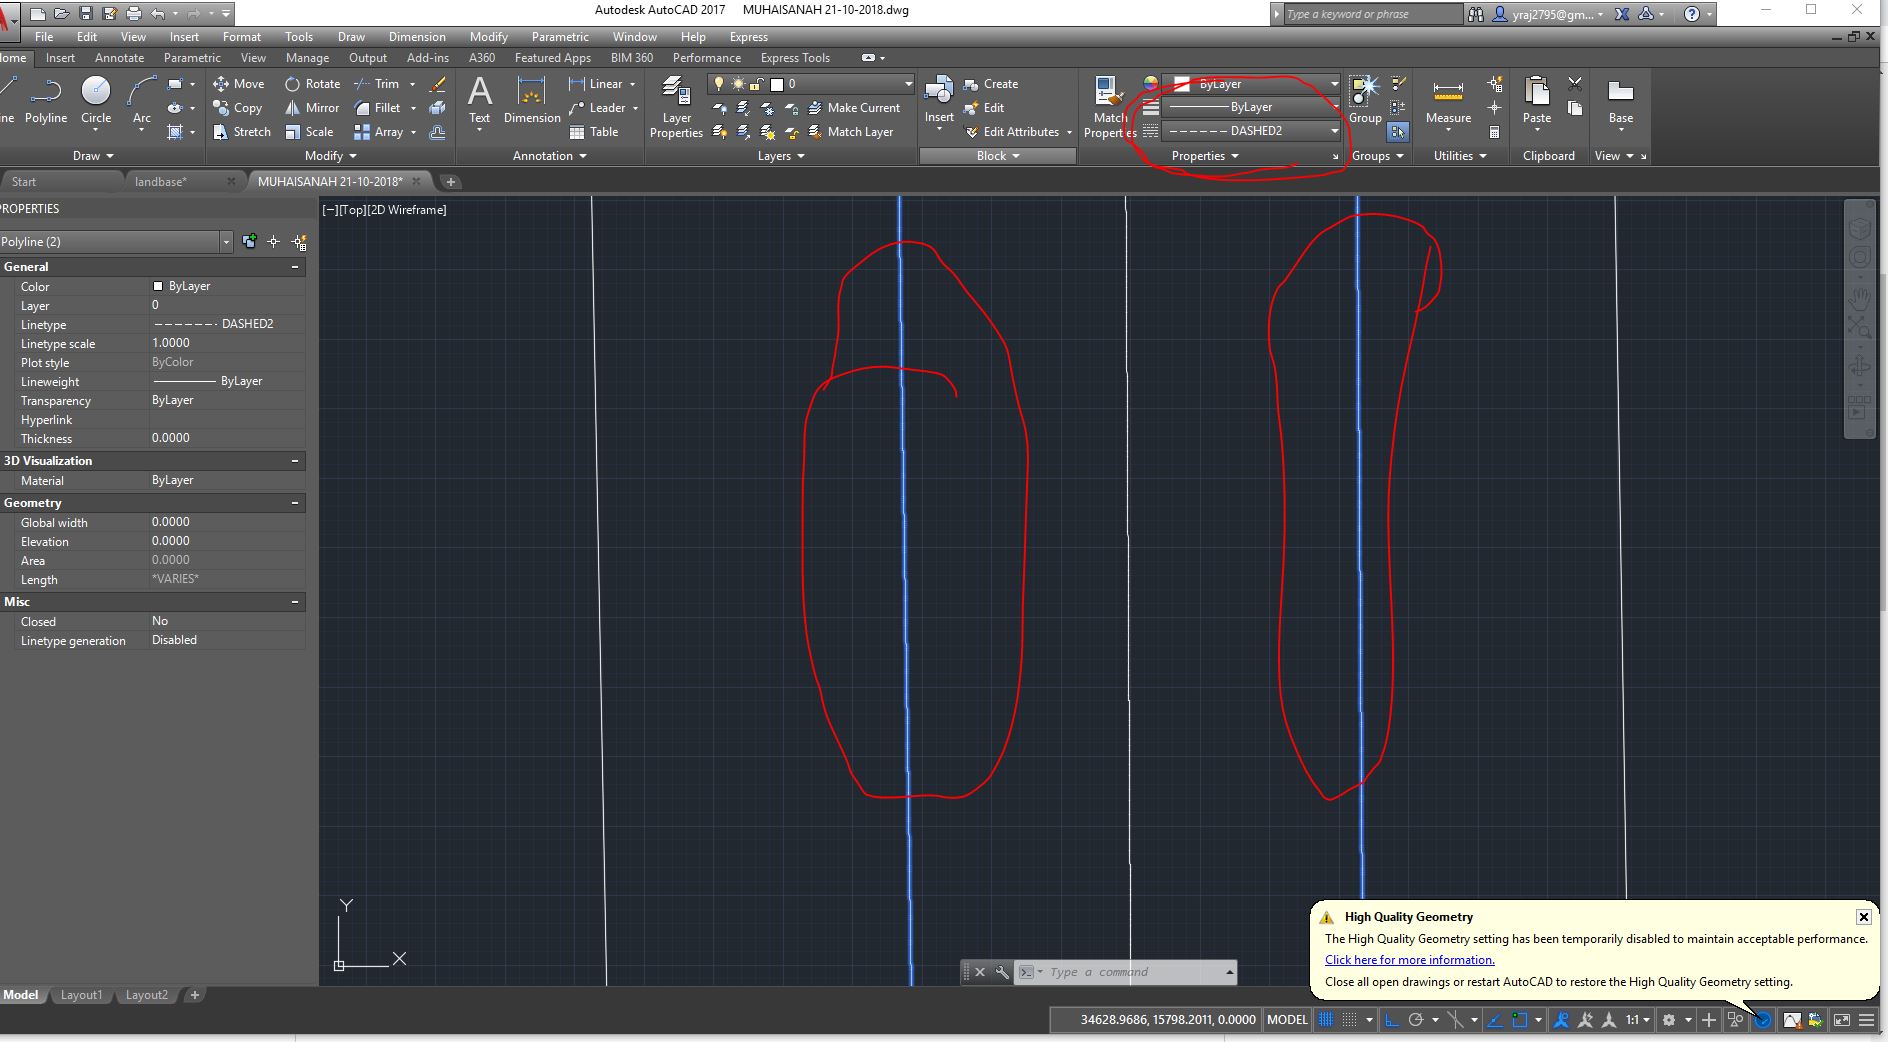Viewport: 1888px width, 1042px height.
Task: Toggle PICKADD value in Properties palette
Action: click(249, 242)
